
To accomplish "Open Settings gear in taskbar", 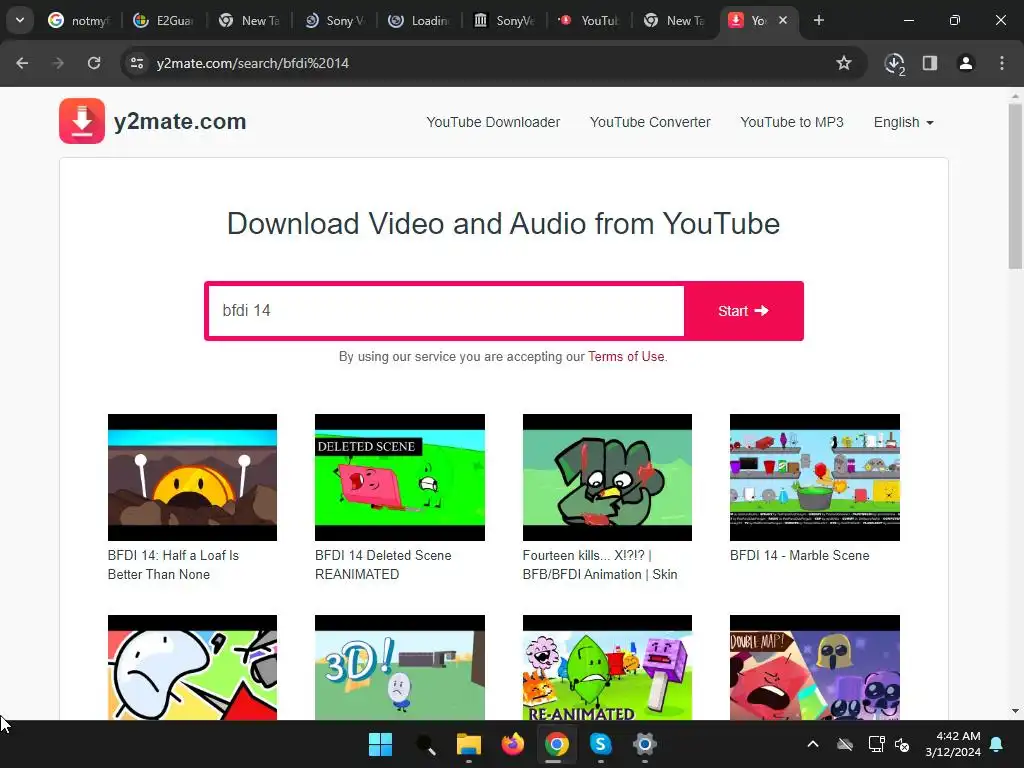I will [645, 744].
